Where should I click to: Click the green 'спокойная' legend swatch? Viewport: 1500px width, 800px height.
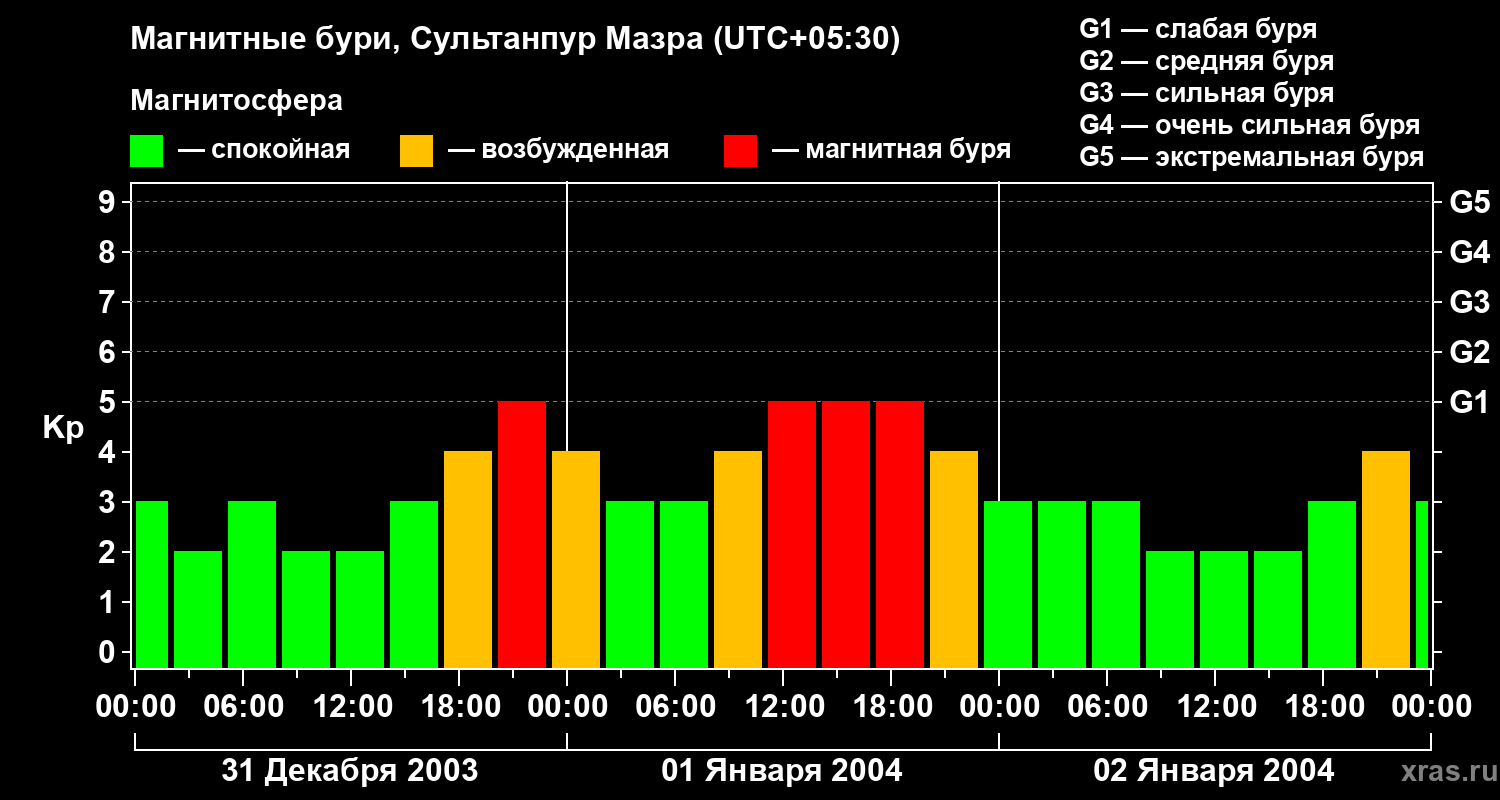(147, 150)
